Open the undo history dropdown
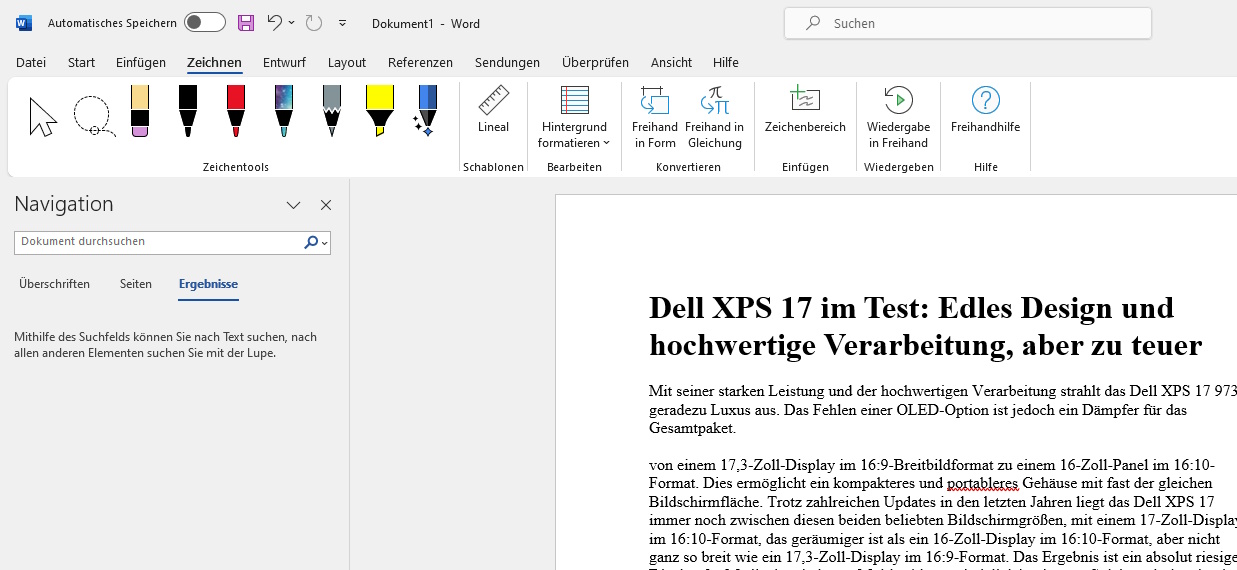This screenshot has width=1237, height=570. pyautogui.click(x=291, y=22)
